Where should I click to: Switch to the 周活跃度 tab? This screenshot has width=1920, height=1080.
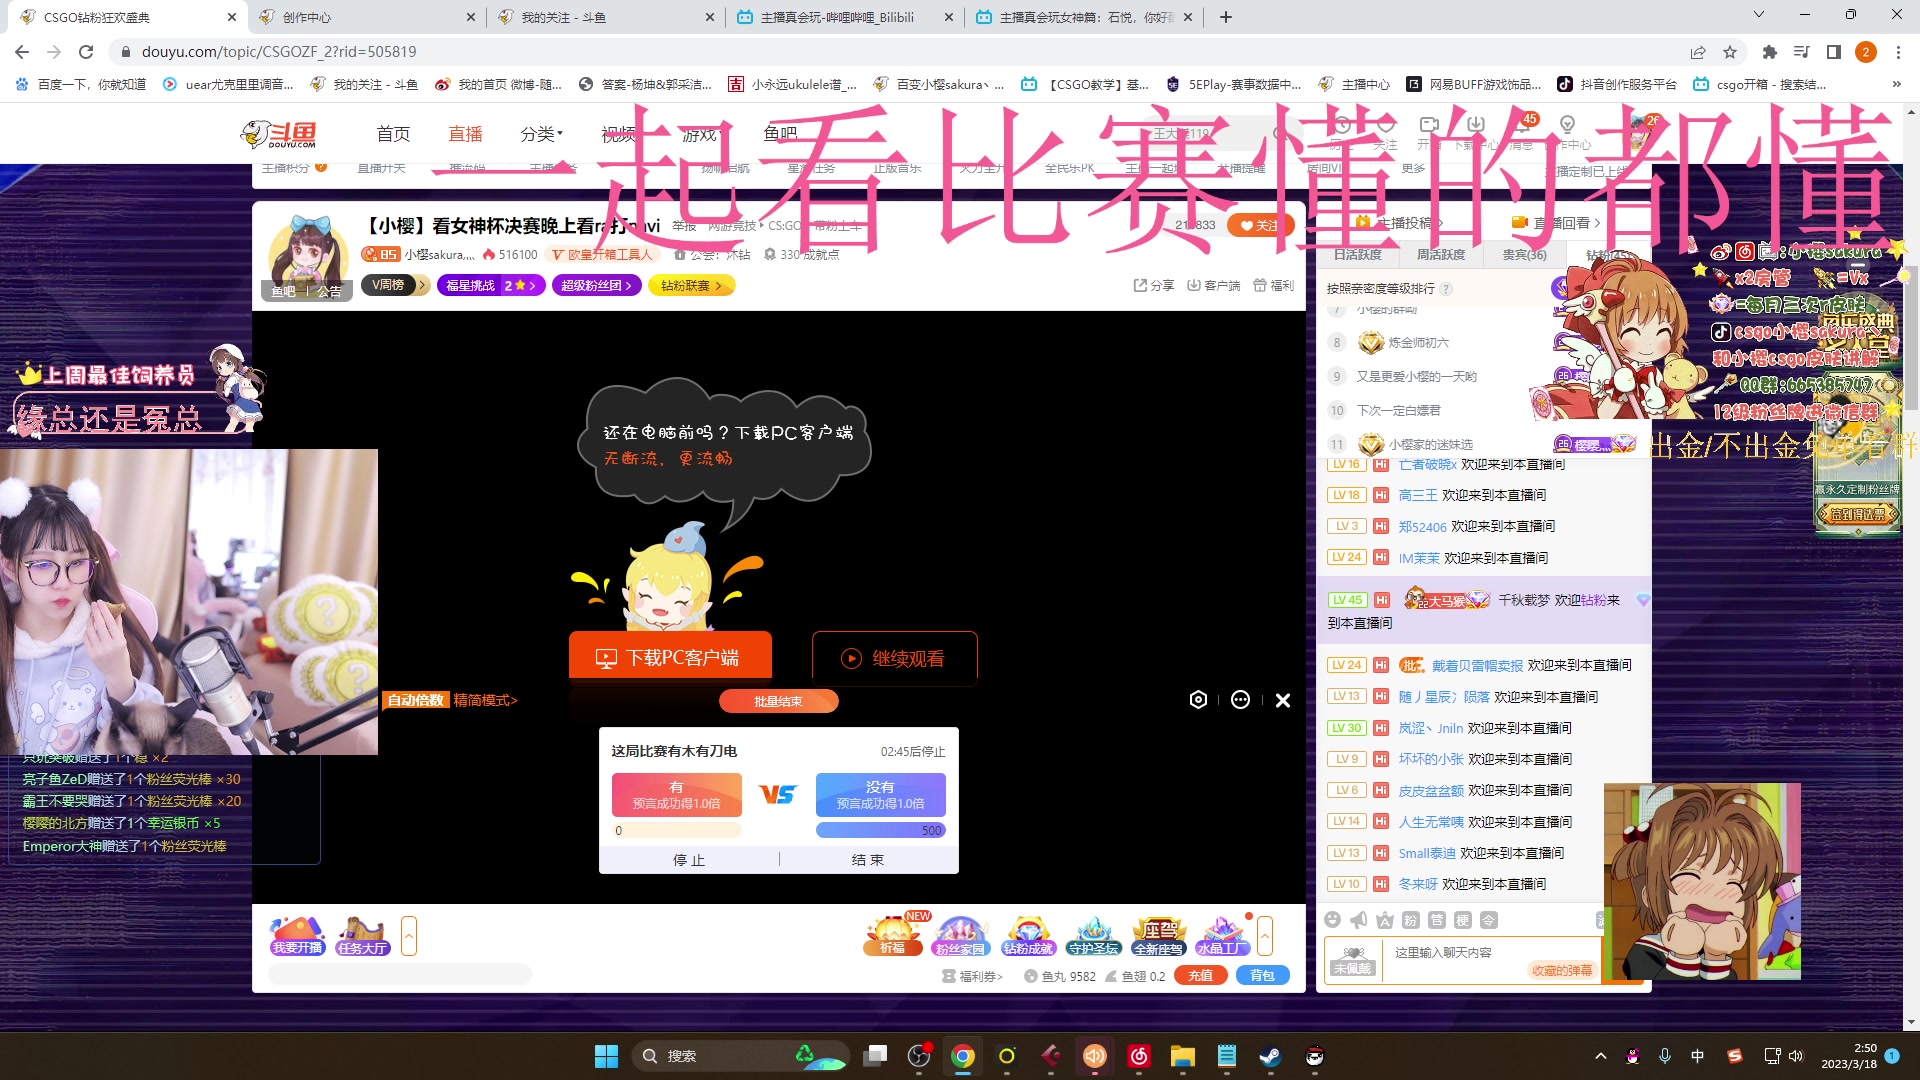1441,255
